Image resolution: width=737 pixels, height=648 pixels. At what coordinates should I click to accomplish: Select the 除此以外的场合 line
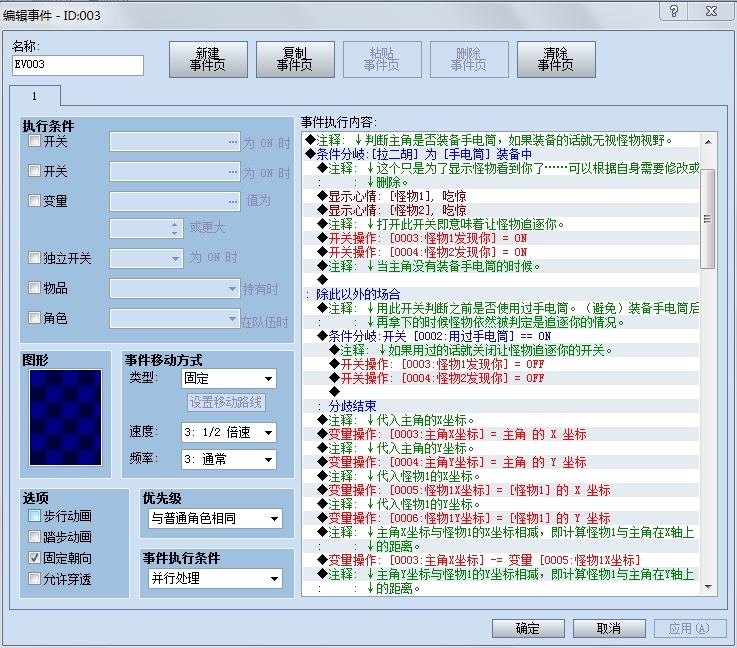[501, 294]
